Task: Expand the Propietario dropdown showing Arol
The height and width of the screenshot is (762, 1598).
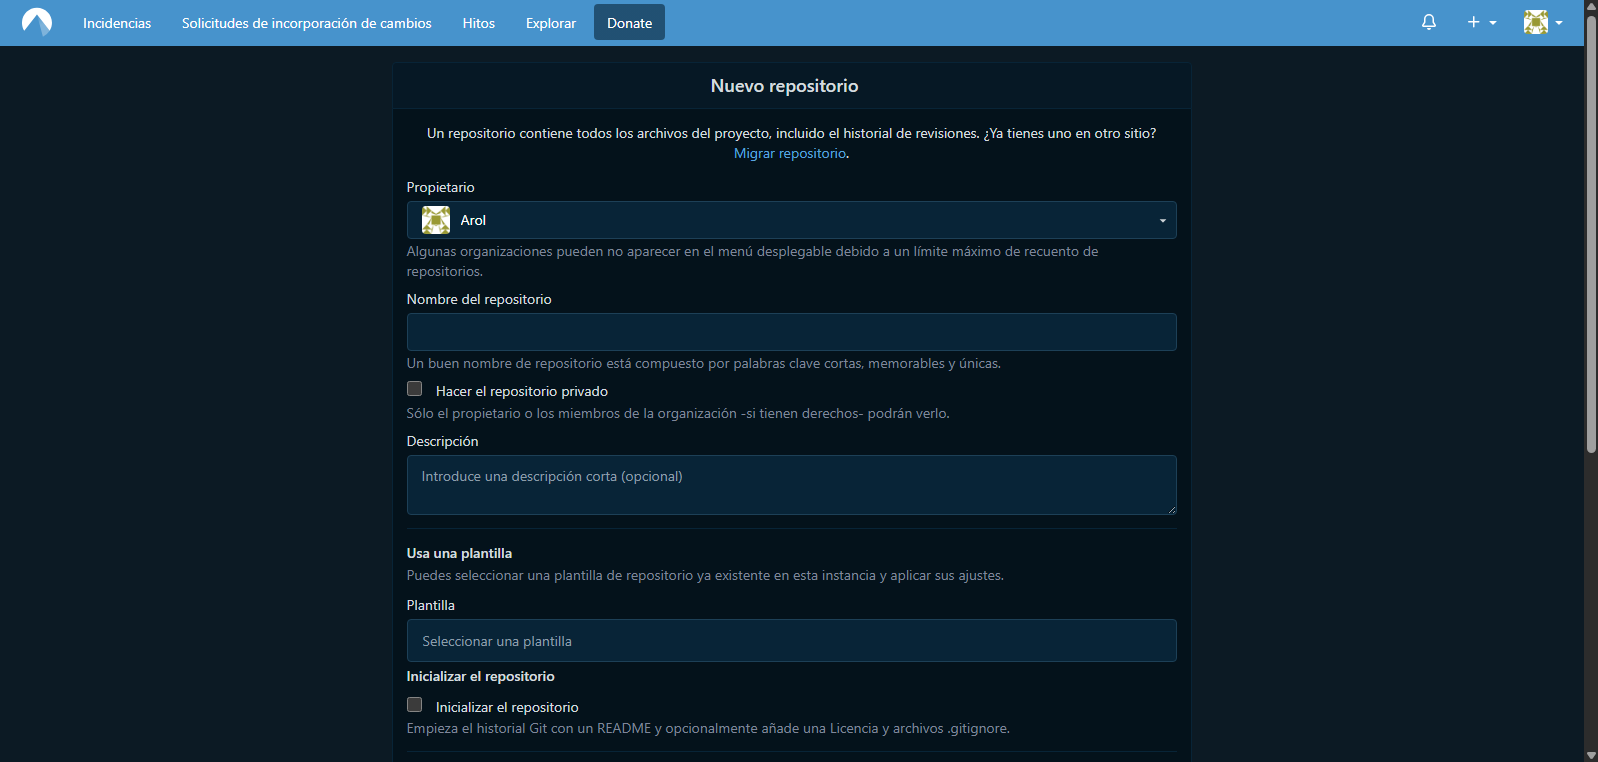Action: (x=791, y=220)
